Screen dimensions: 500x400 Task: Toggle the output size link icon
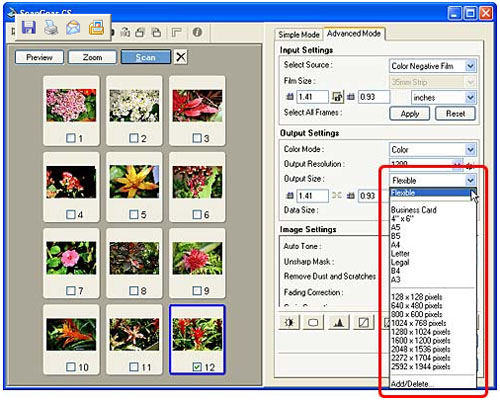[x=337, y=195]
